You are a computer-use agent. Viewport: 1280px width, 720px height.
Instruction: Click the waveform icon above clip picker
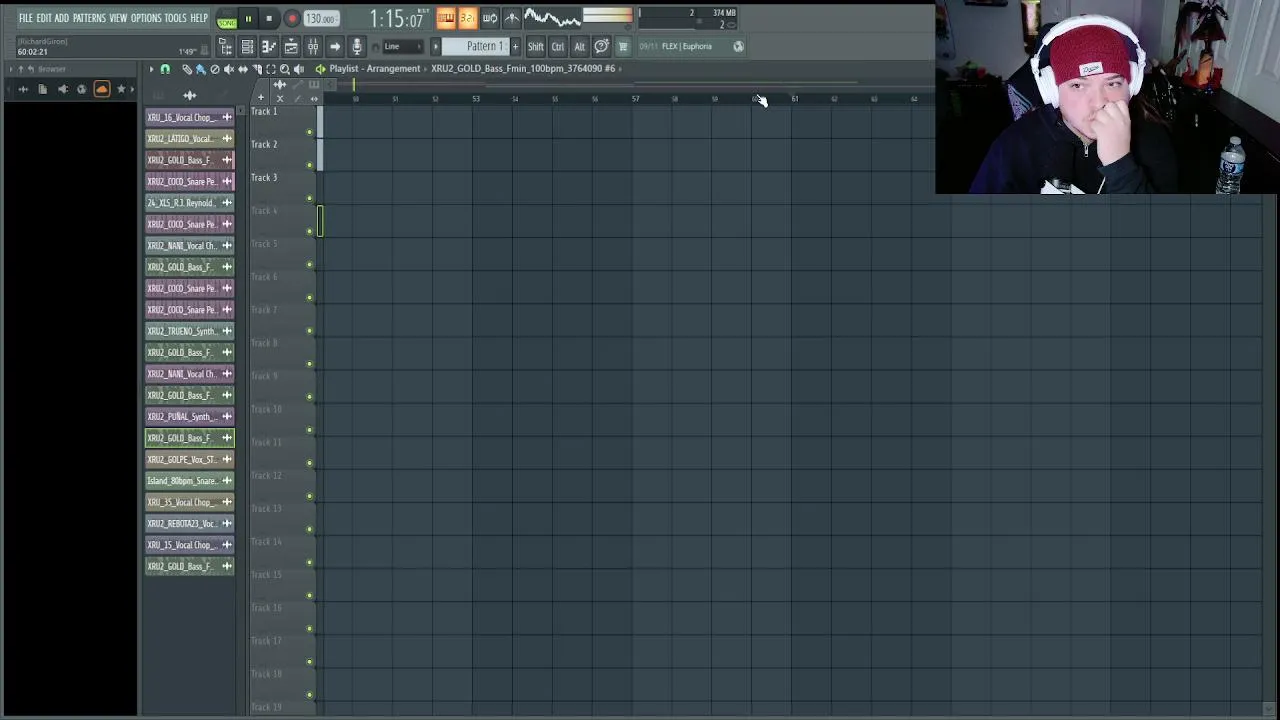click(x=190, y=95)
